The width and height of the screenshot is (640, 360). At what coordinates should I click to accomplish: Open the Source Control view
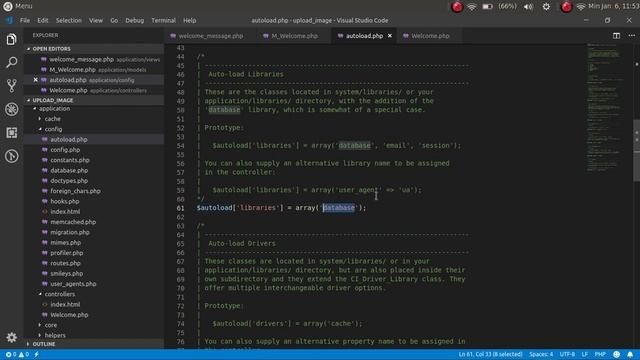point(11,86)
